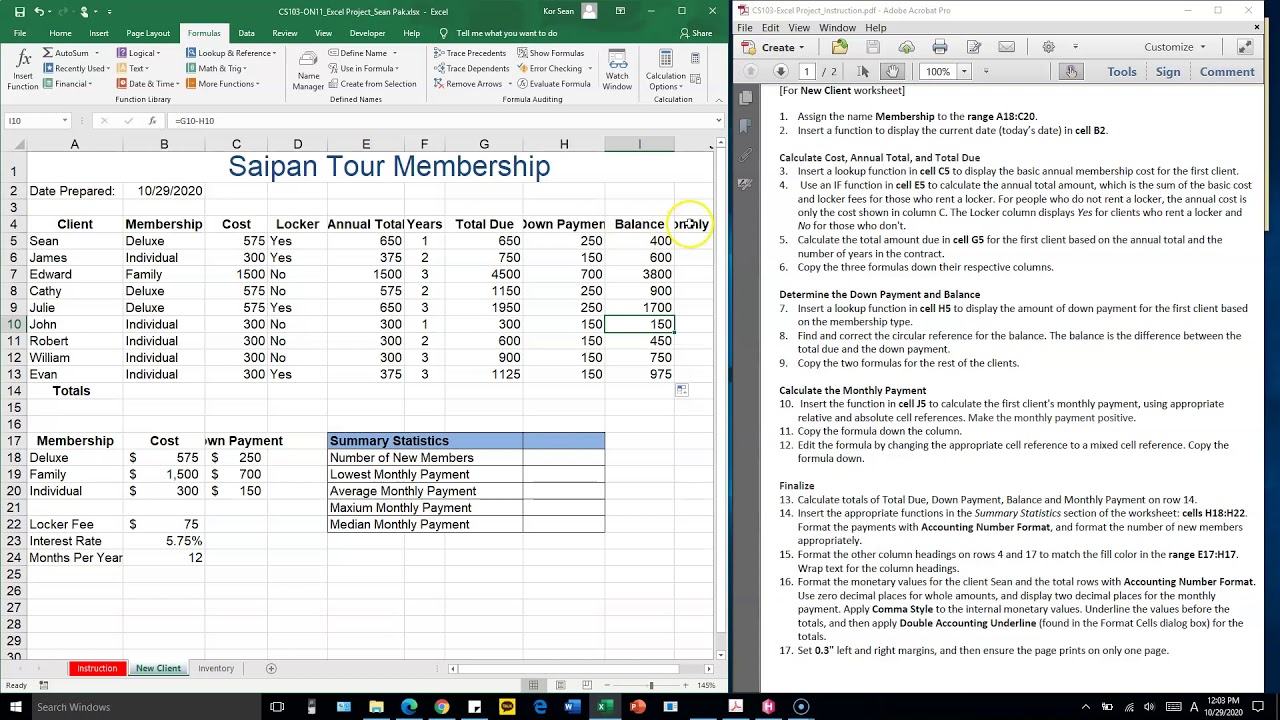Open the Name Manager
Screen dimensions: 1280x720
click(308, 70)
